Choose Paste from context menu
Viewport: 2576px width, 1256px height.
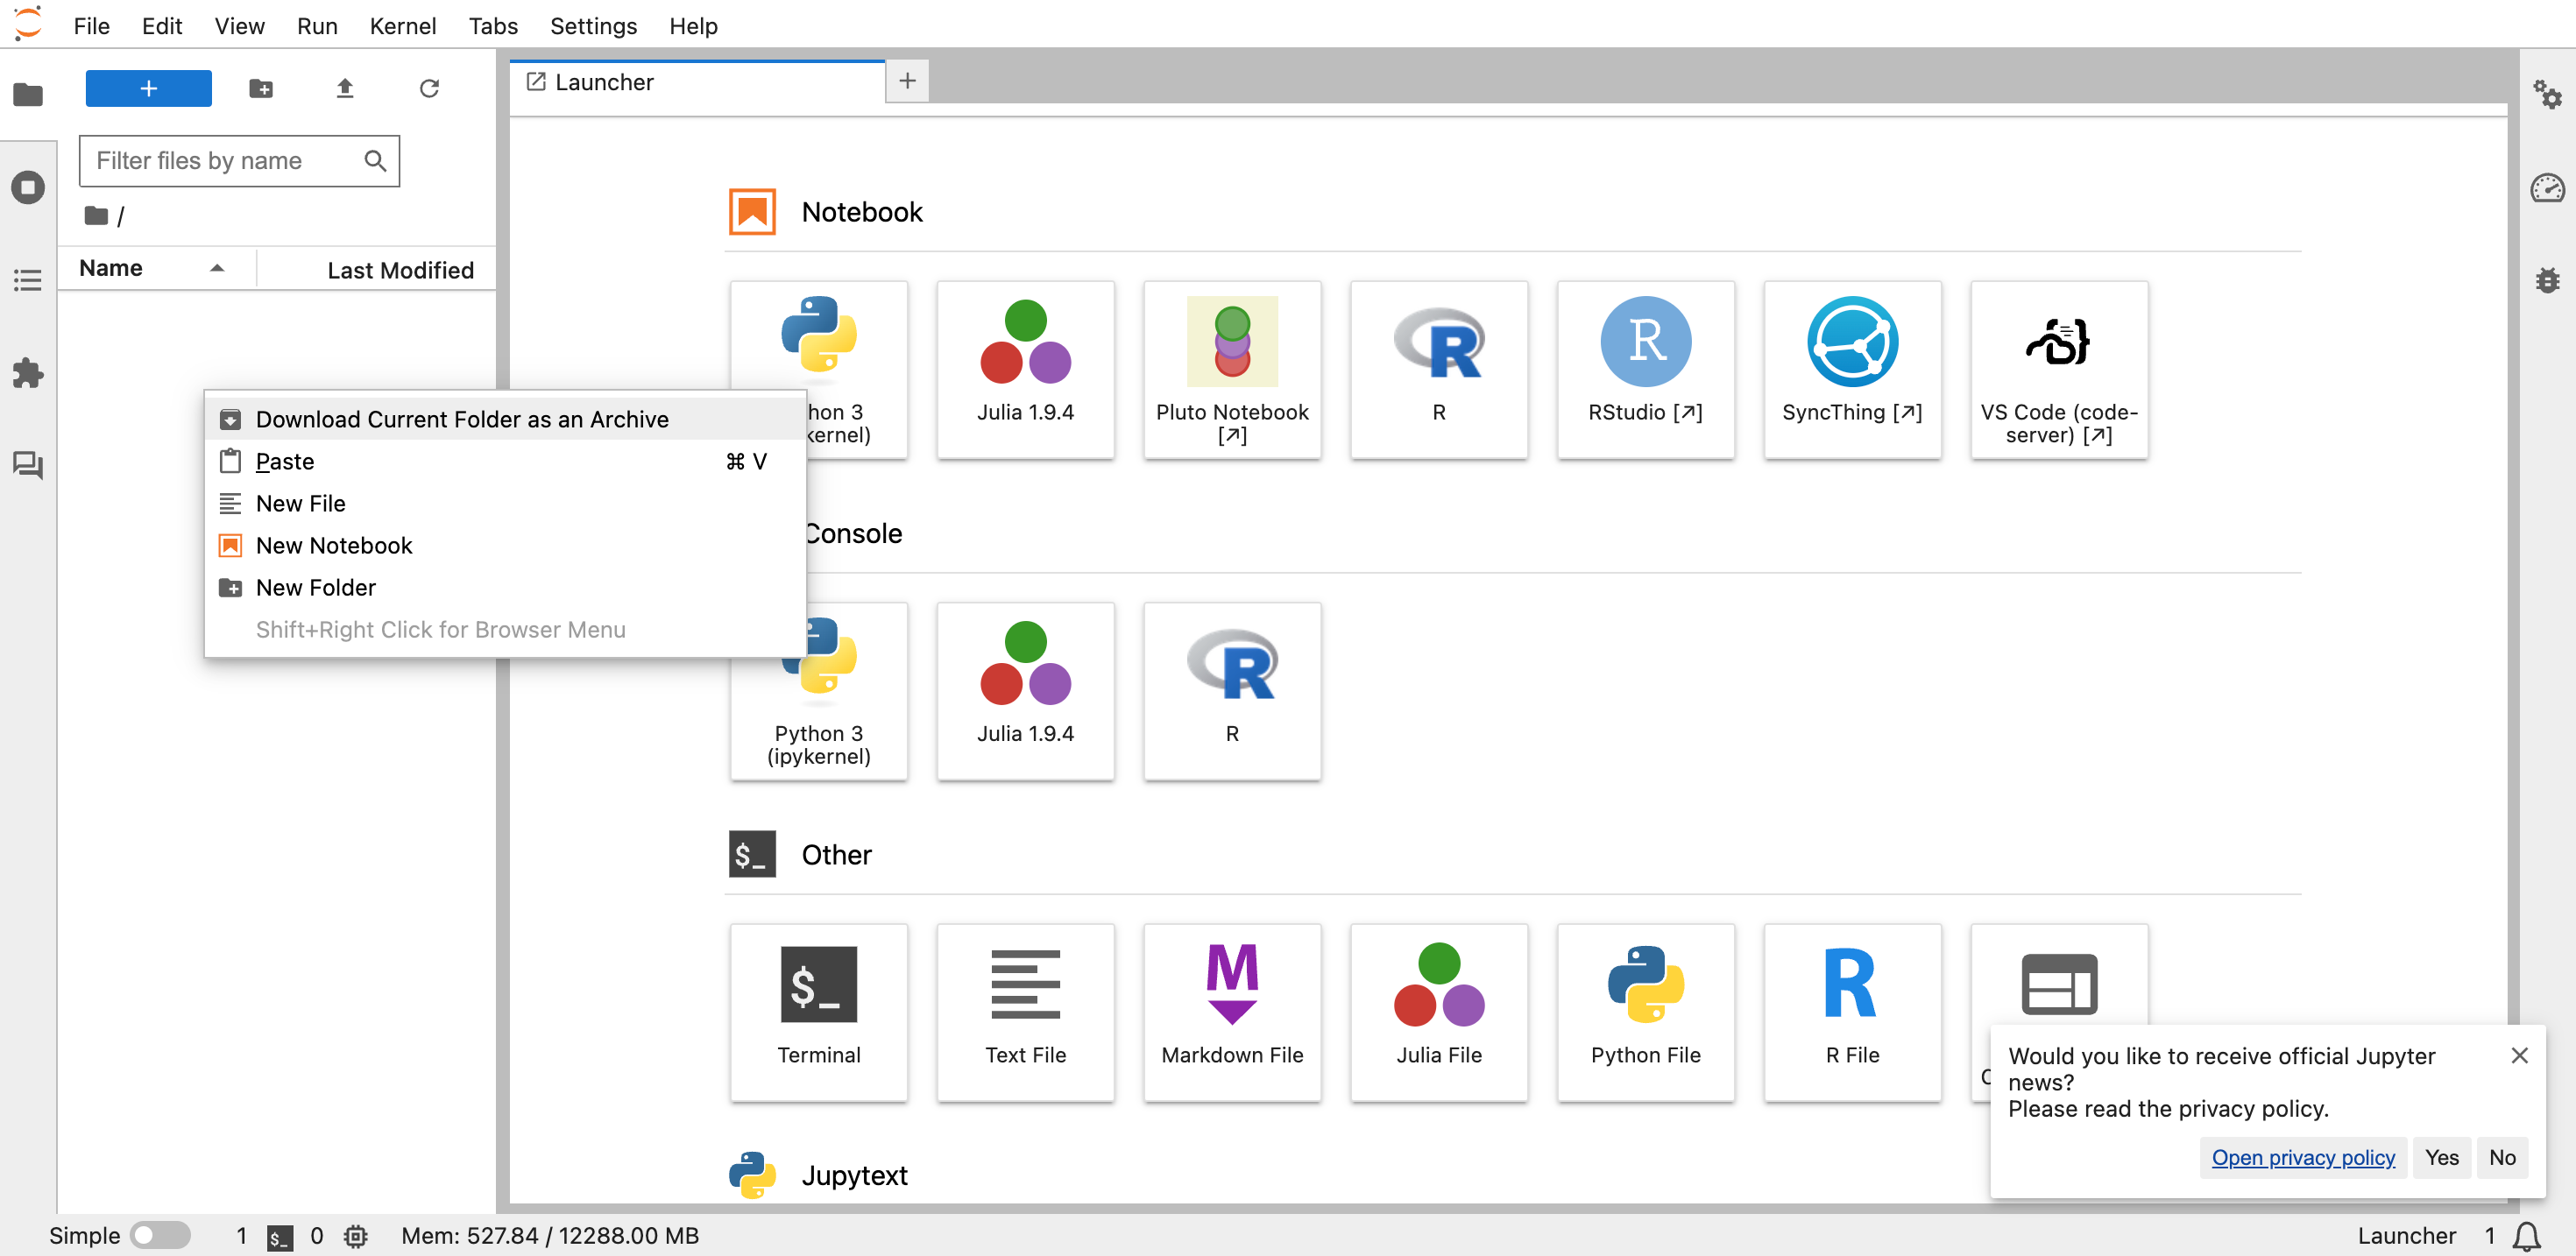point(505,461)
